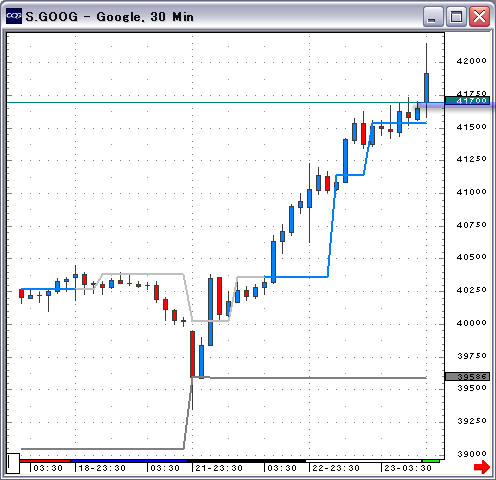The height and width of the screenshot is (480, 496).
Task: Click the S.GOOG - Google, 30 Min title
Action: (x=109, y=17)
